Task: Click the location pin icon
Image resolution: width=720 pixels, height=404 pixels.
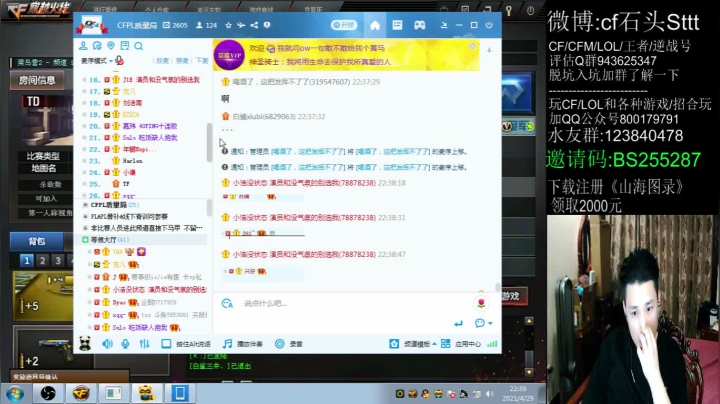Action: [x=111, y=46]
